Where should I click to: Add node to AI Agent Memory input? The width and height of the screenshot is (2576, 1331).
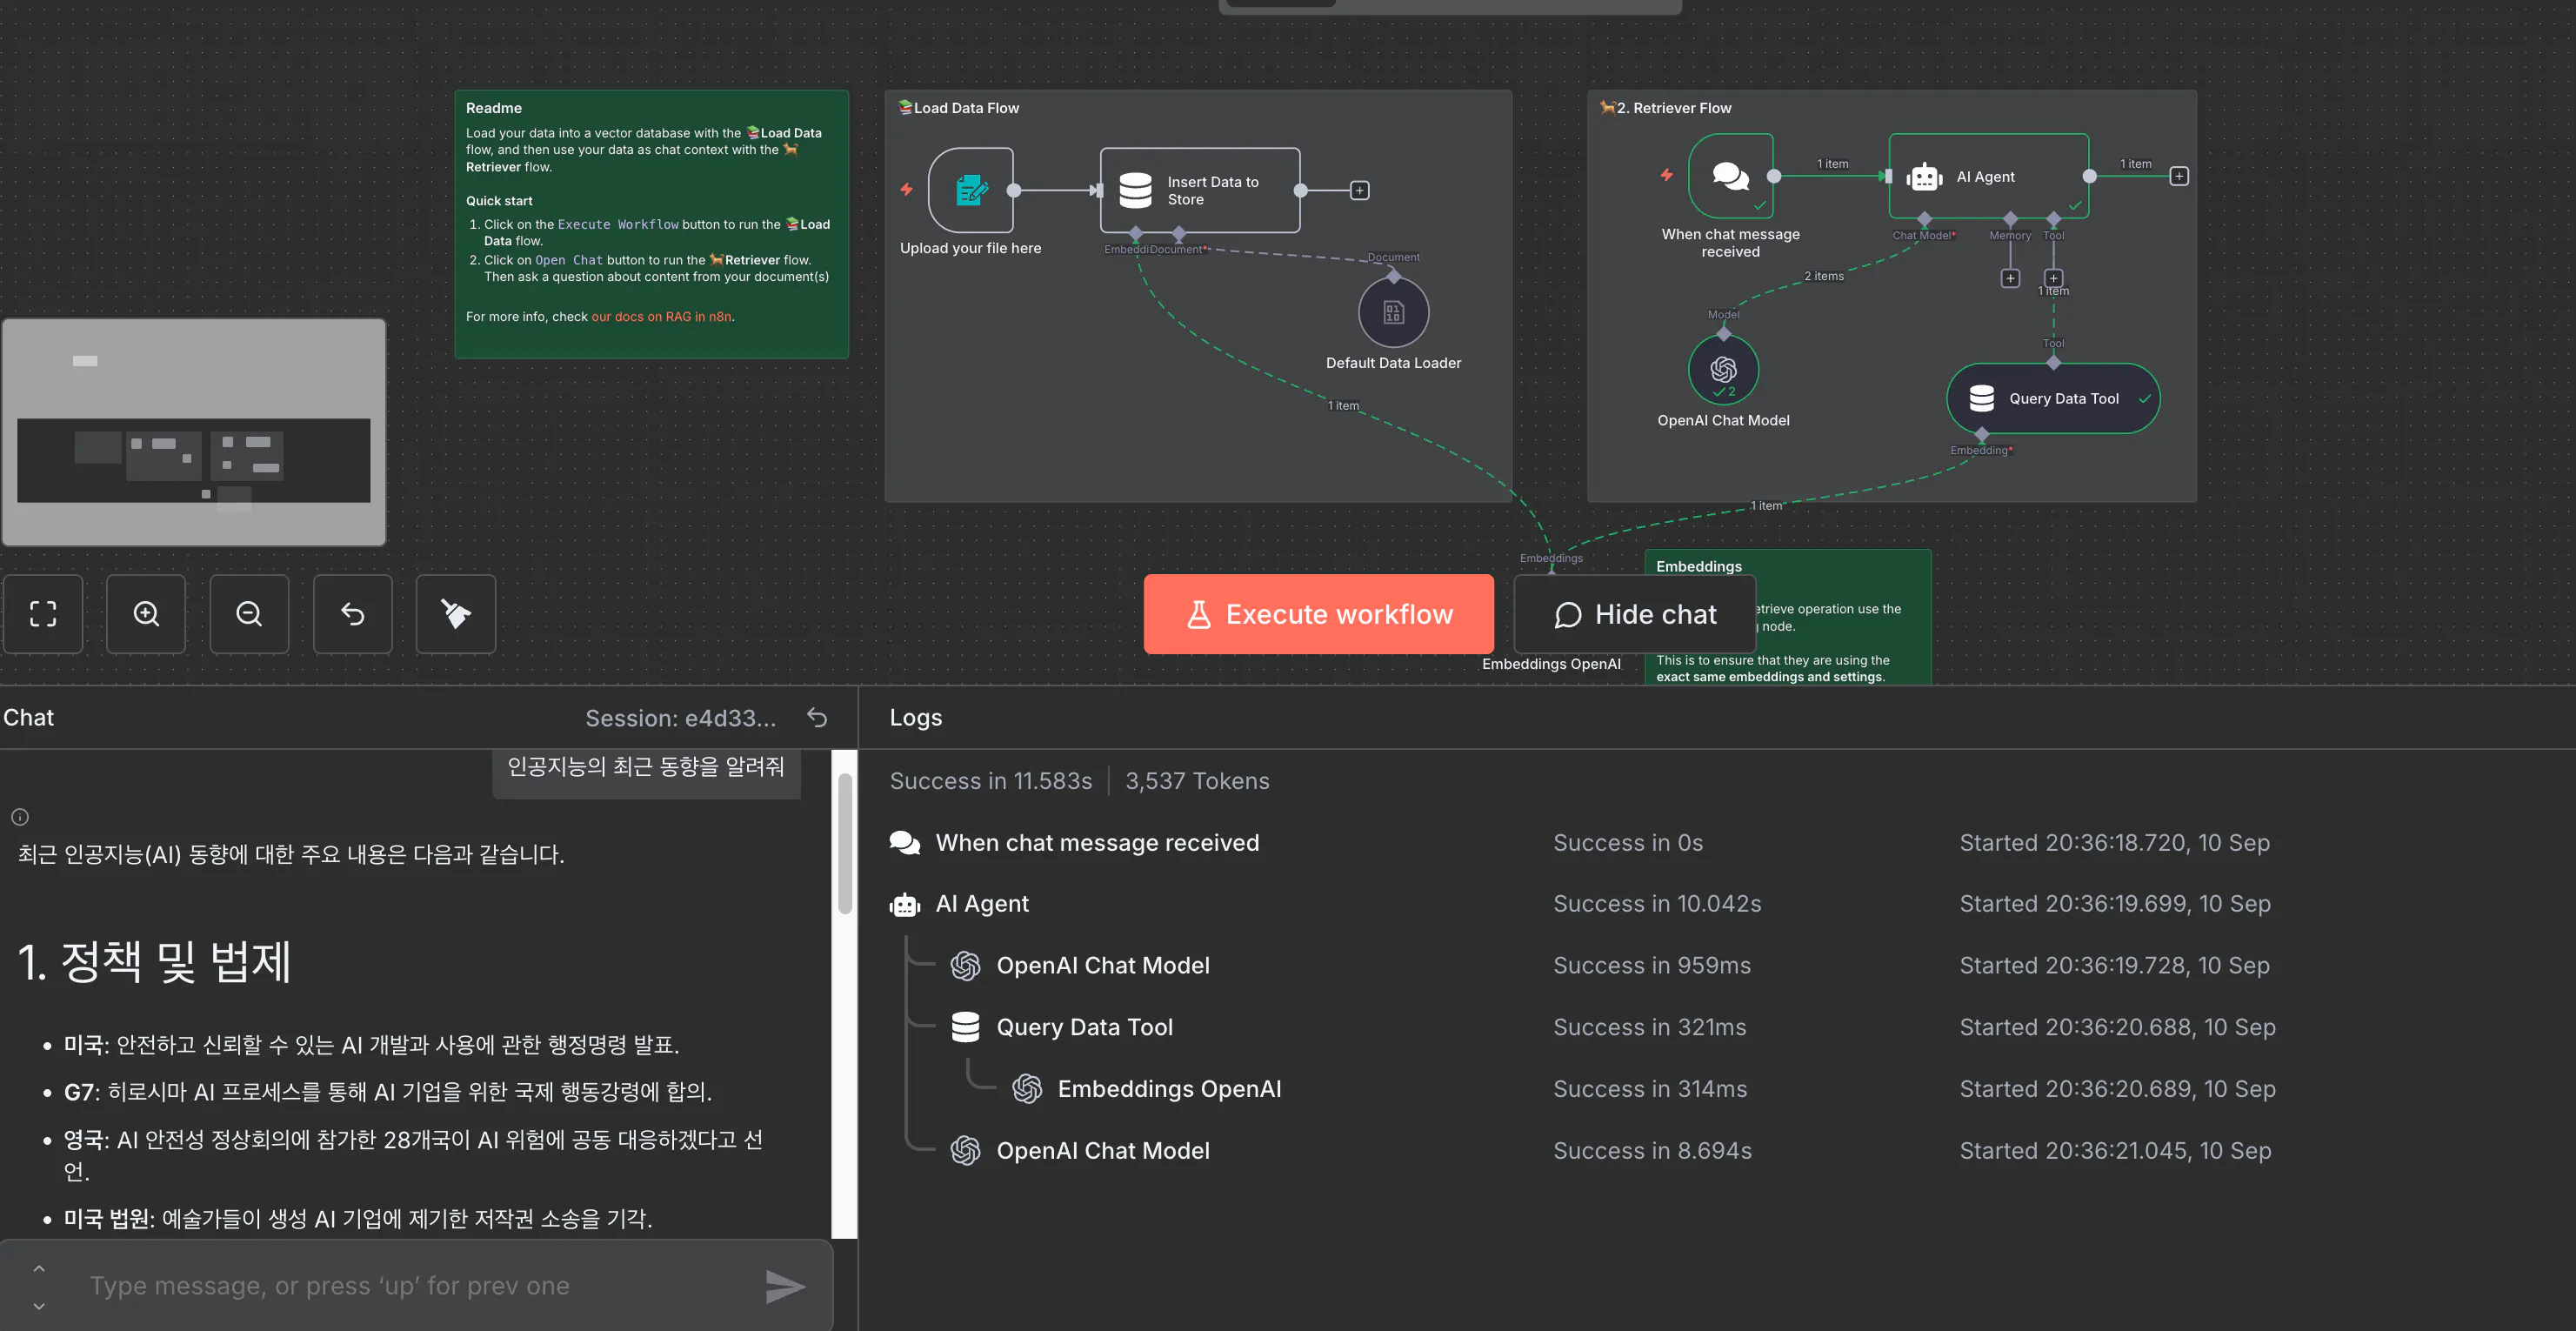tap(2010, 278)
